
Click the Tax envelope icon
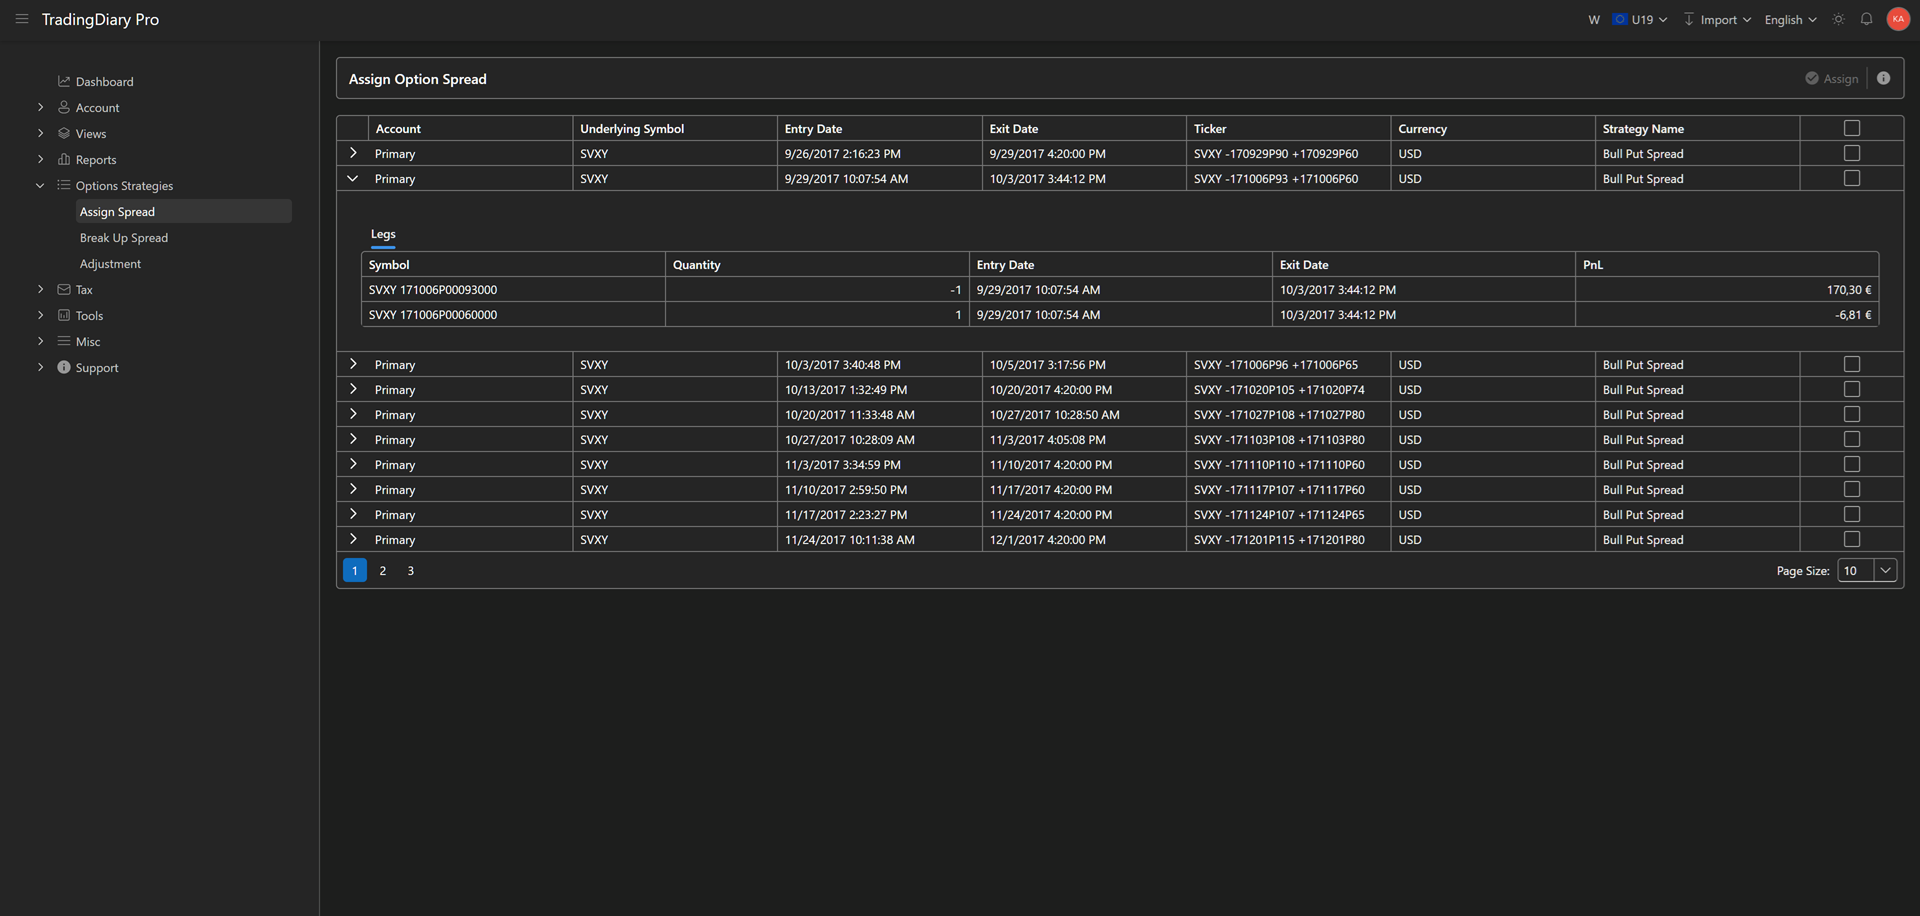coord(64,289)
